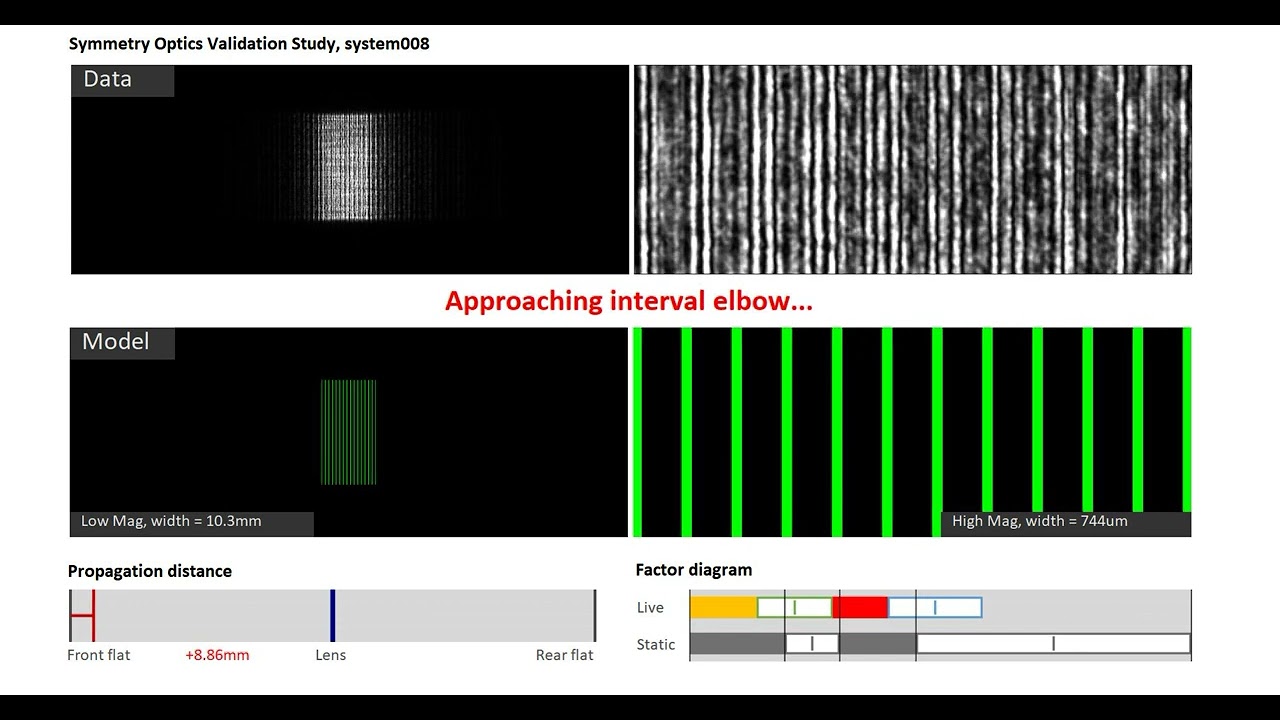Click the 'Rear flat' label
Viewport: 1280px width, 720px height.
click(565, 655)
